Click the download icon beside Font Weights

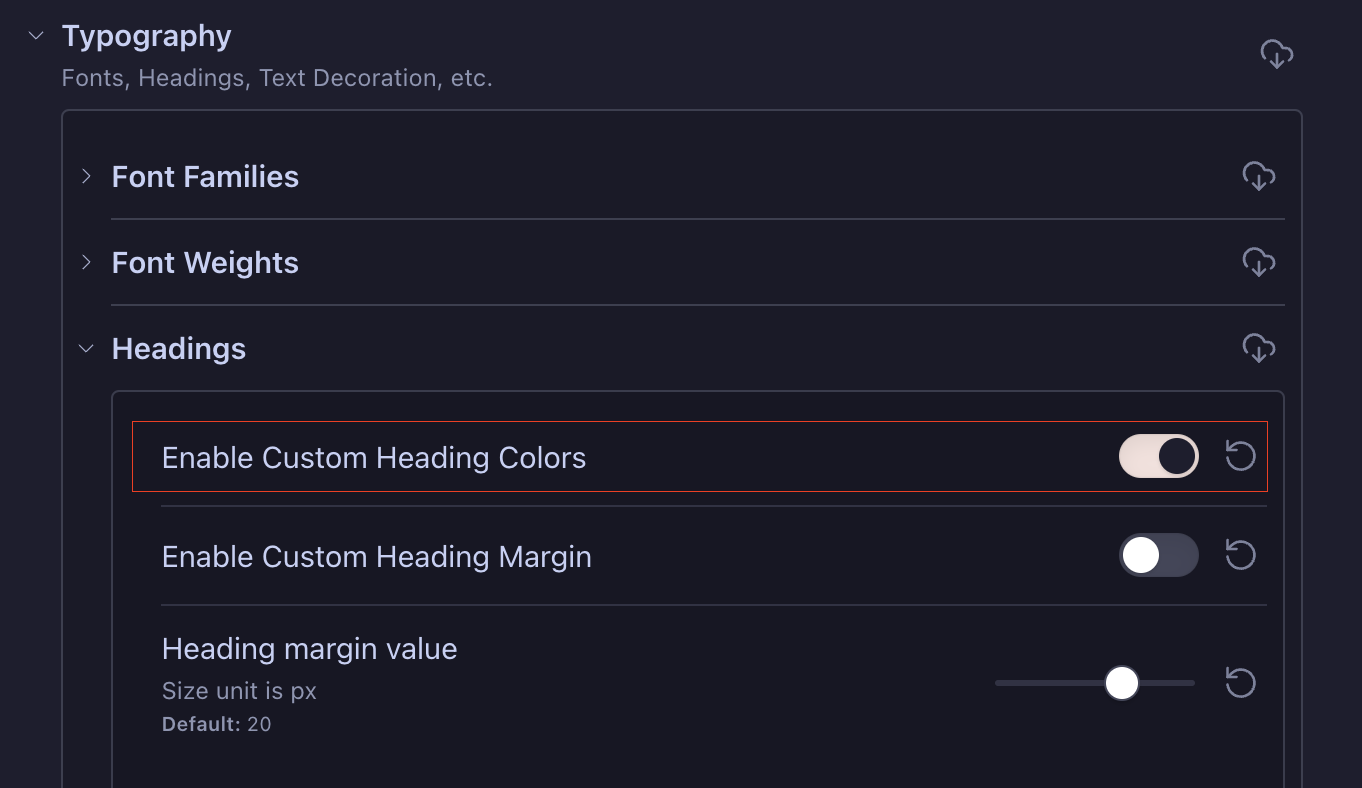[x=1259, y=262]
